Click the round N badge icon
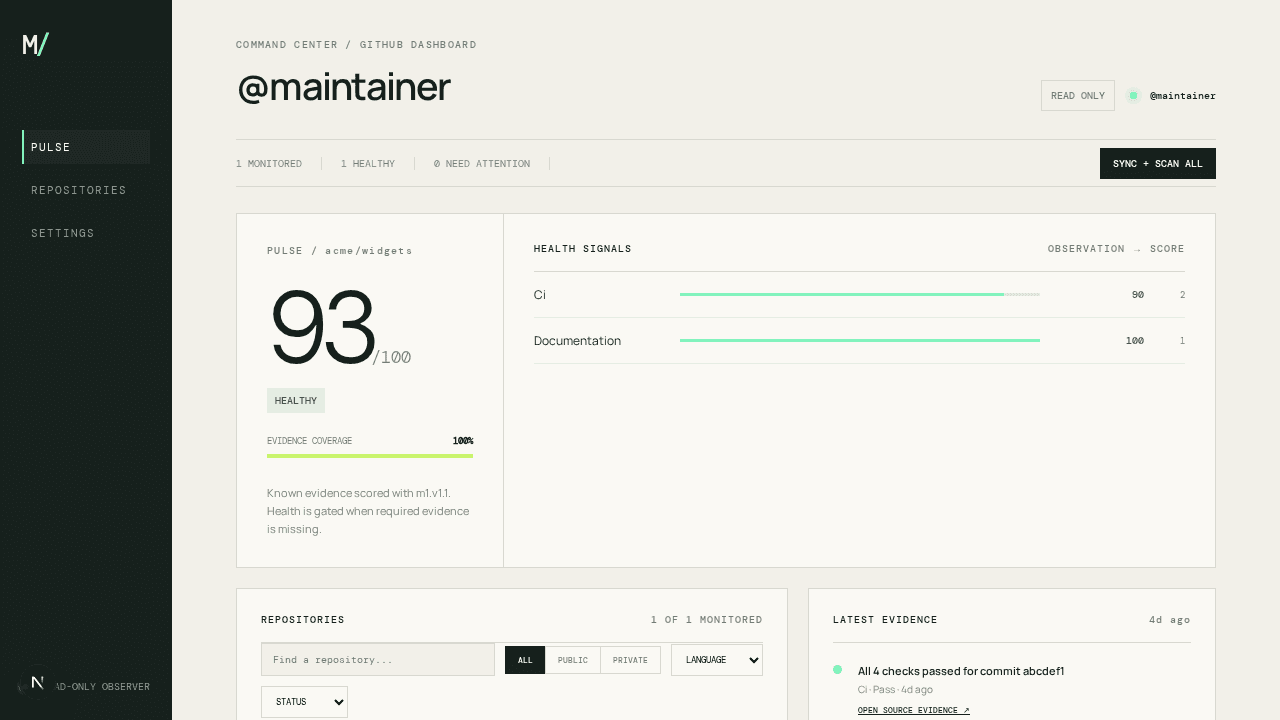 tap(37, 682)
